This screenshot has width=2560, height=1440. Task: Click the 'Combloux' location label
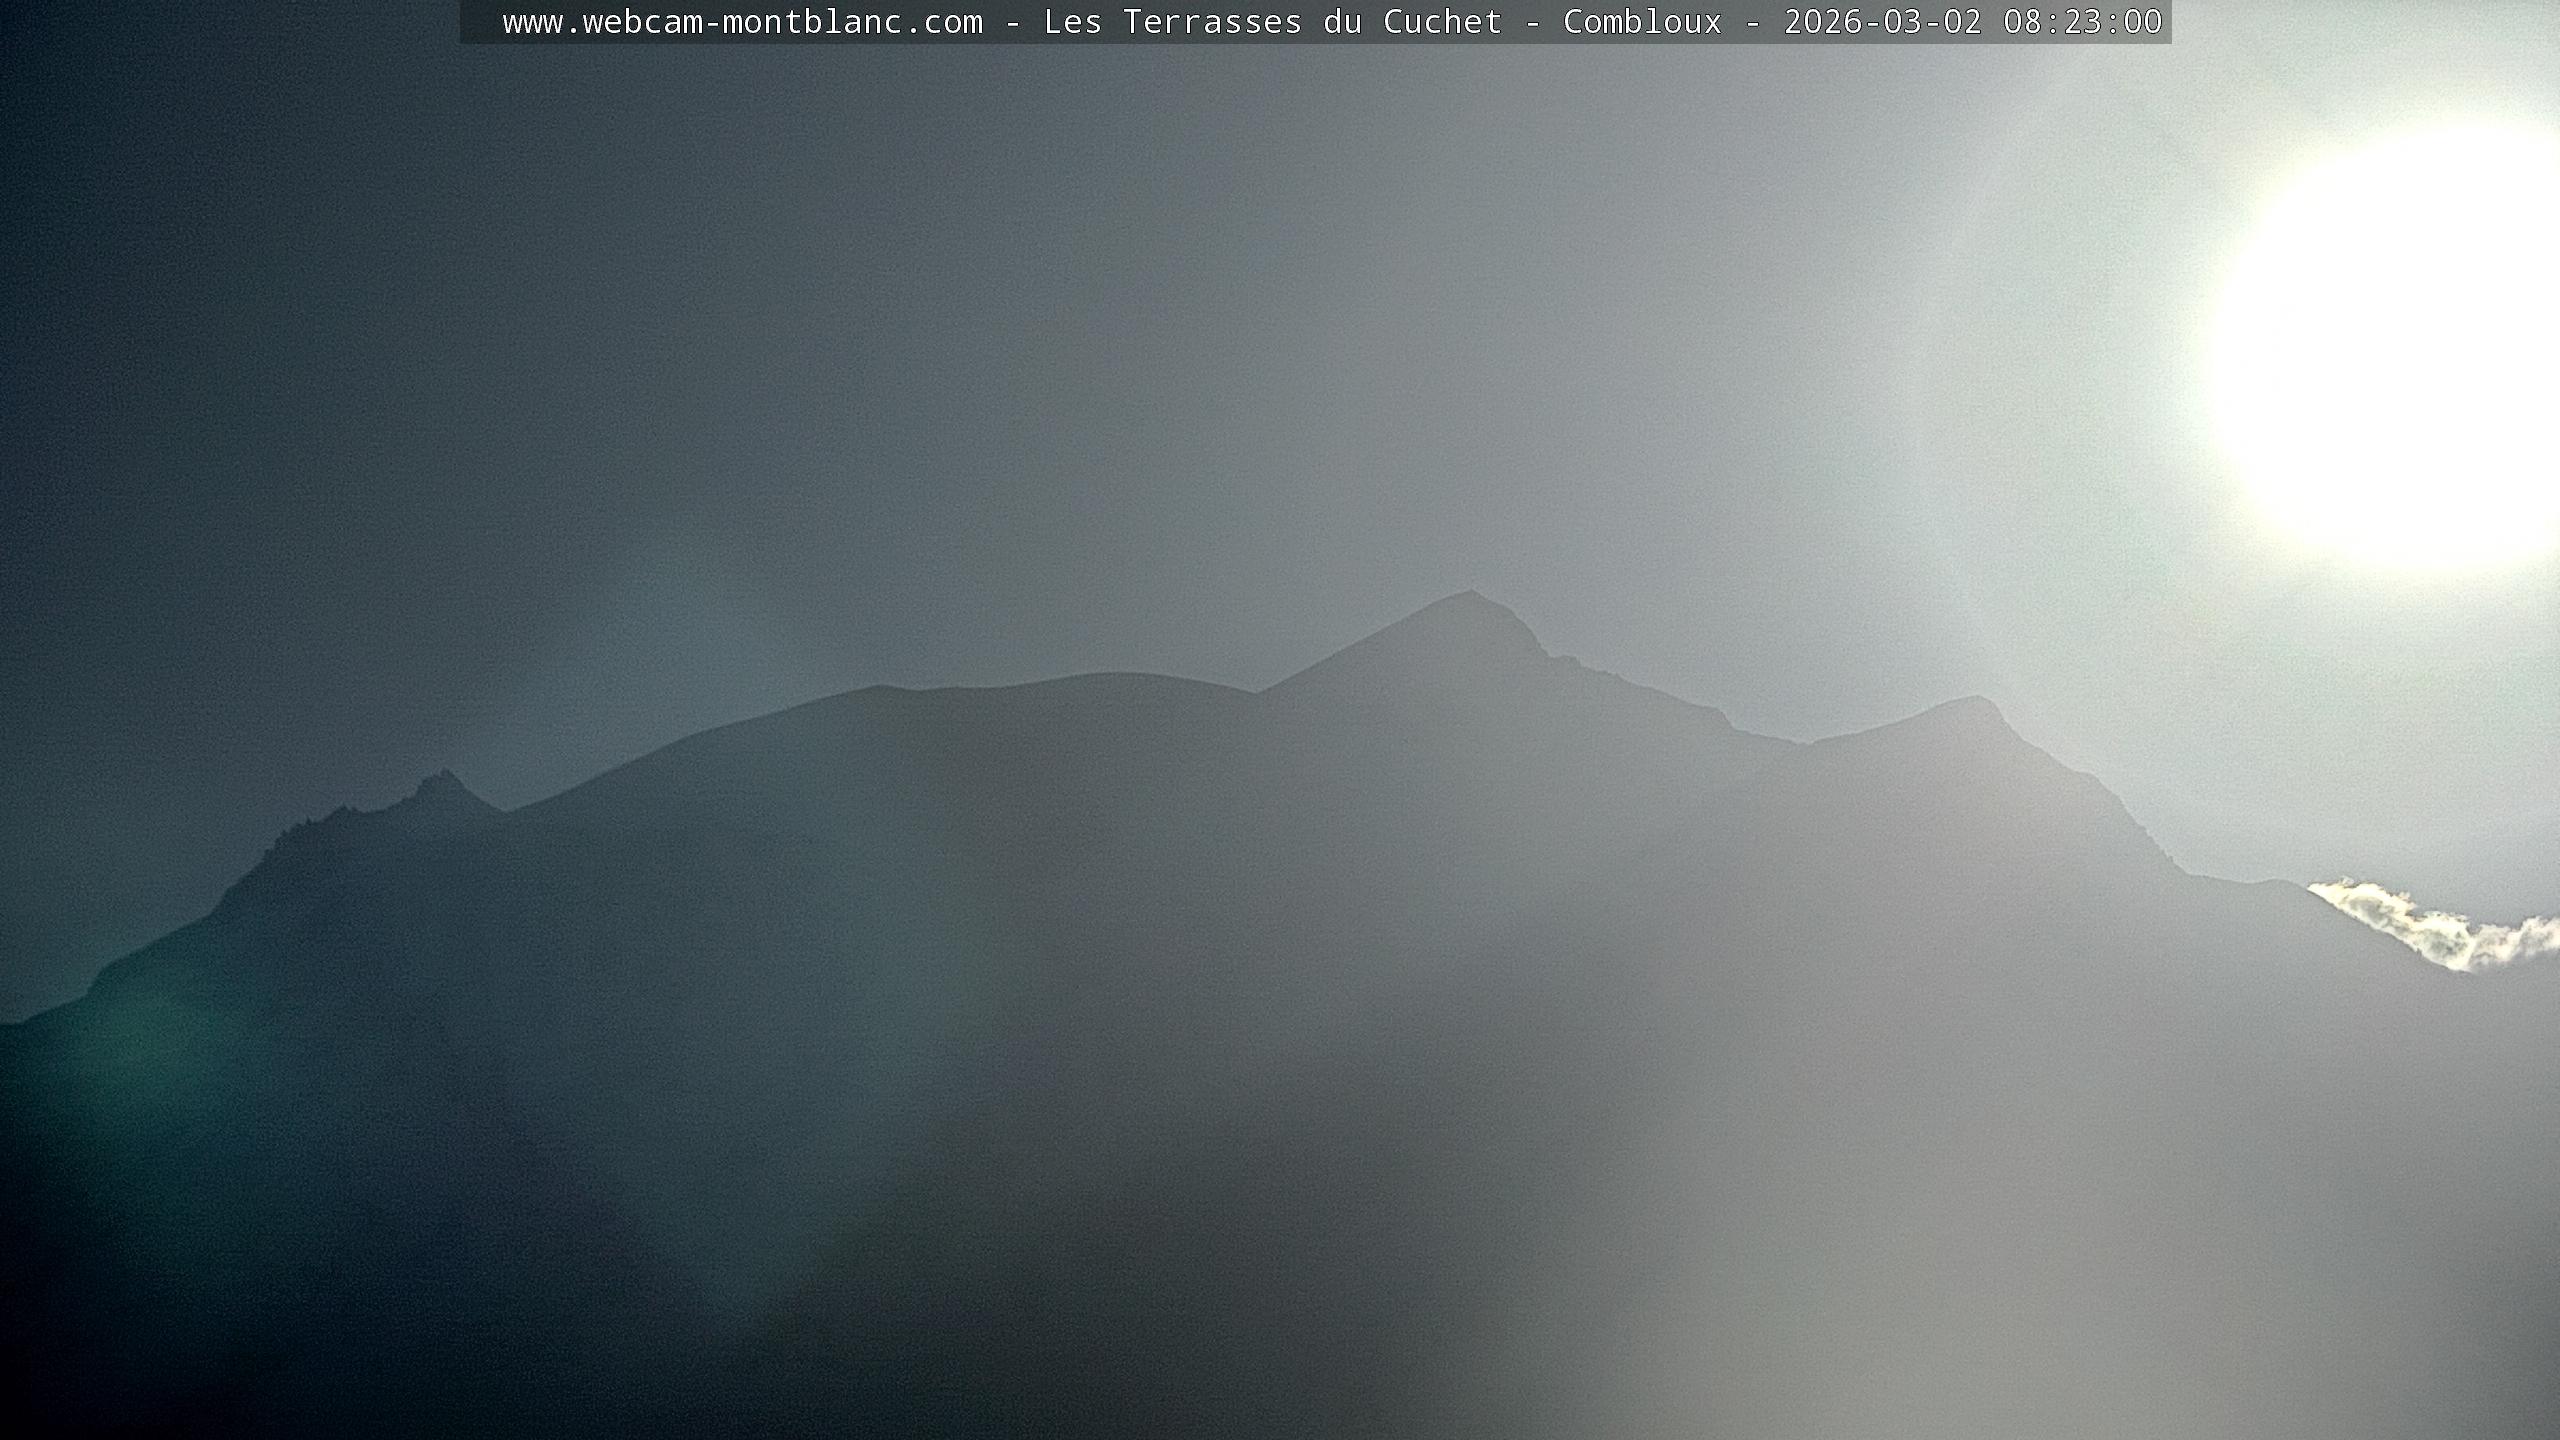point(1642,22)
